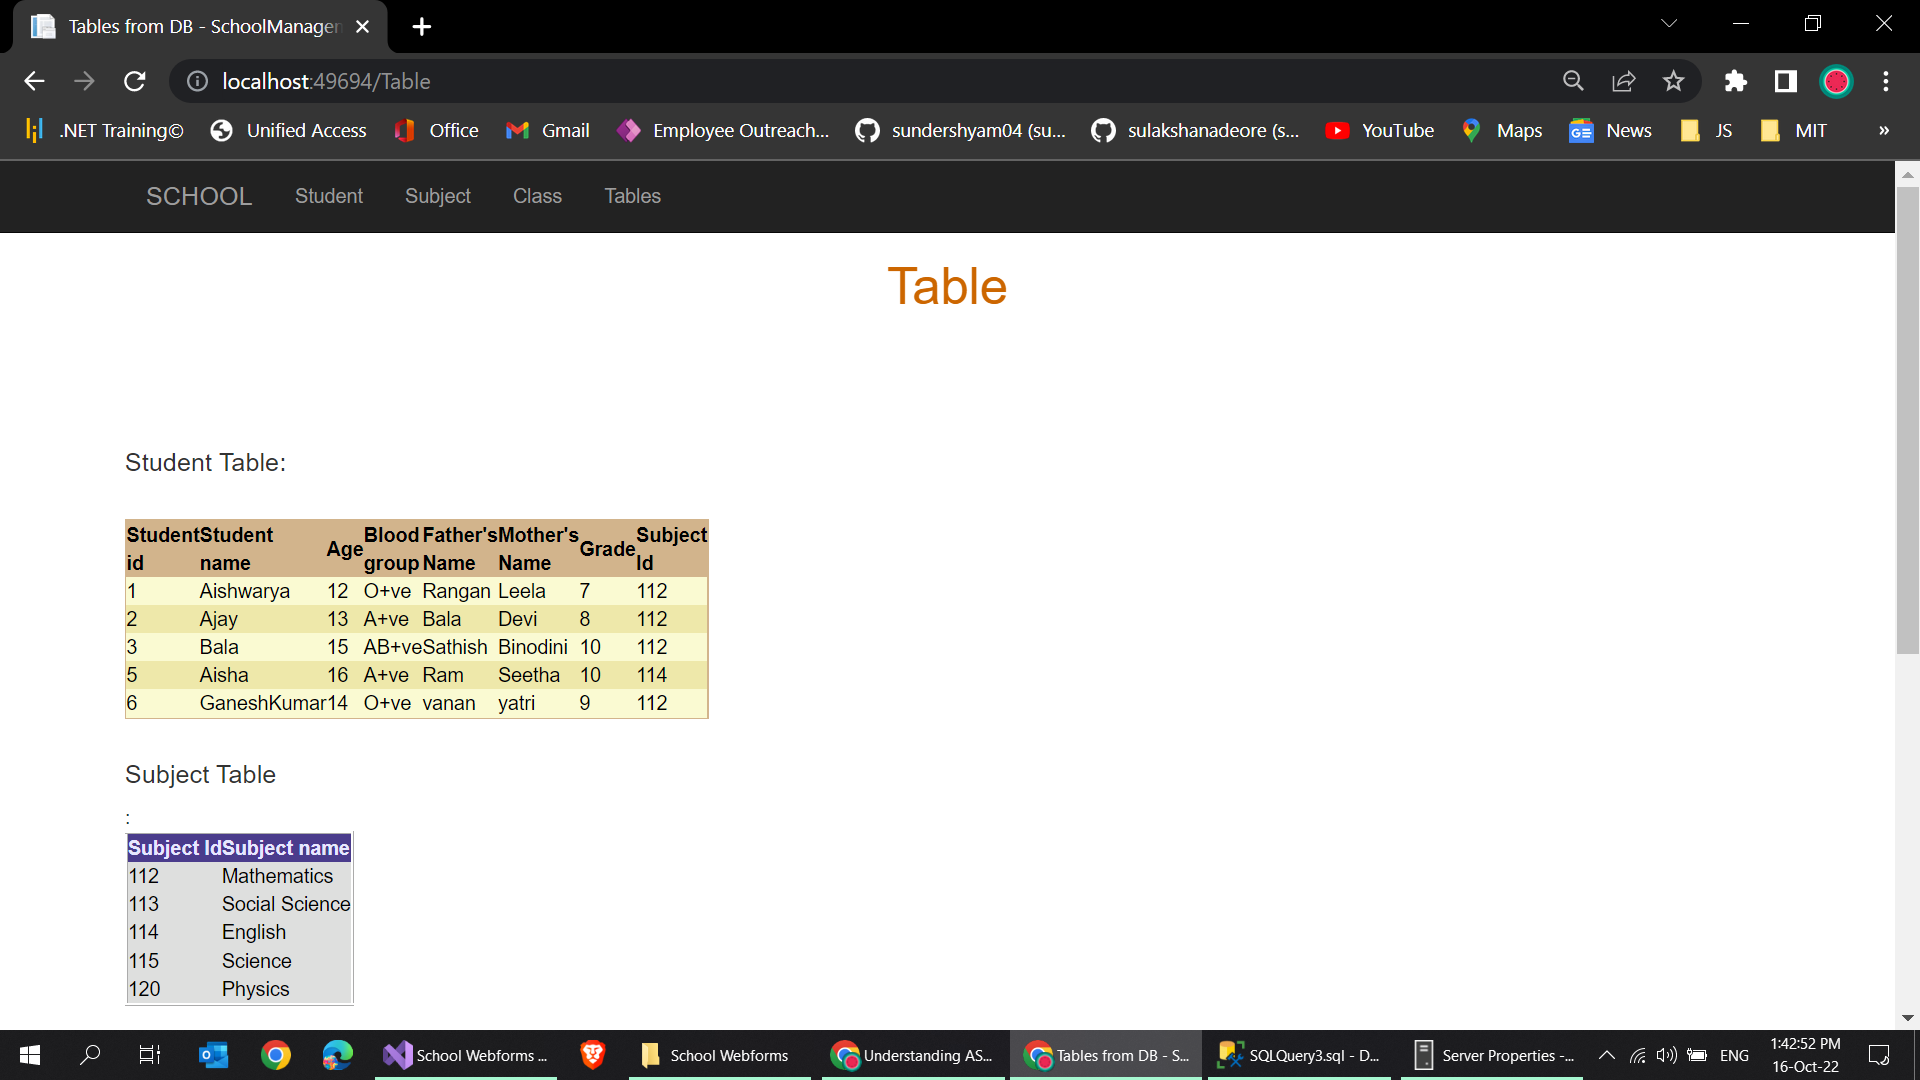
Task: Select the Tables from DB browser tab
Action: [190, 26]
